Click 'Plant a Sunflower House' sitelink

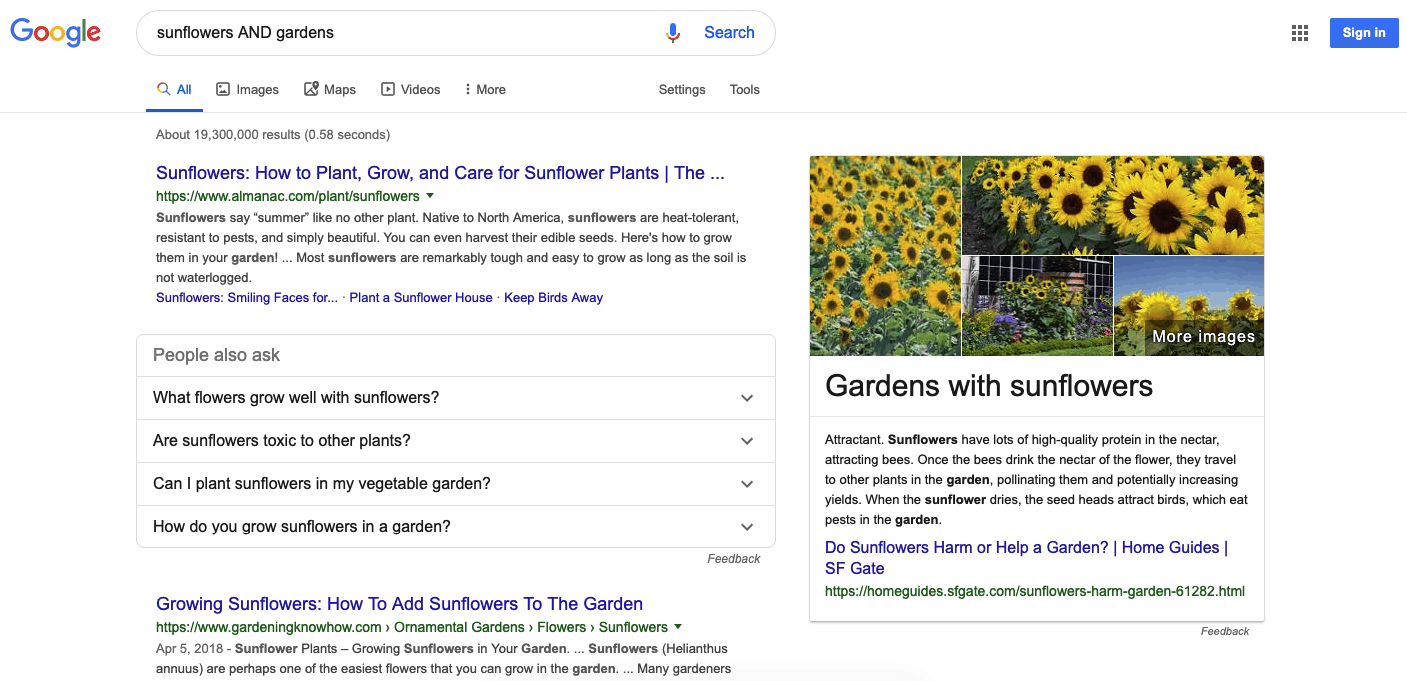pyautogui.click(x=420, y=297)
